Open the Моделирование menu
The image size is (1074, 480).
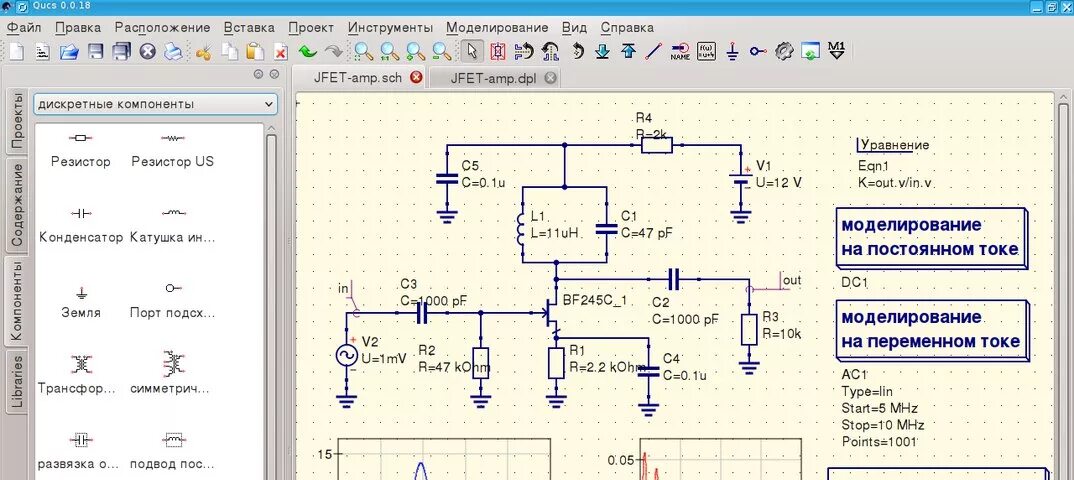[x=497, y=28]
